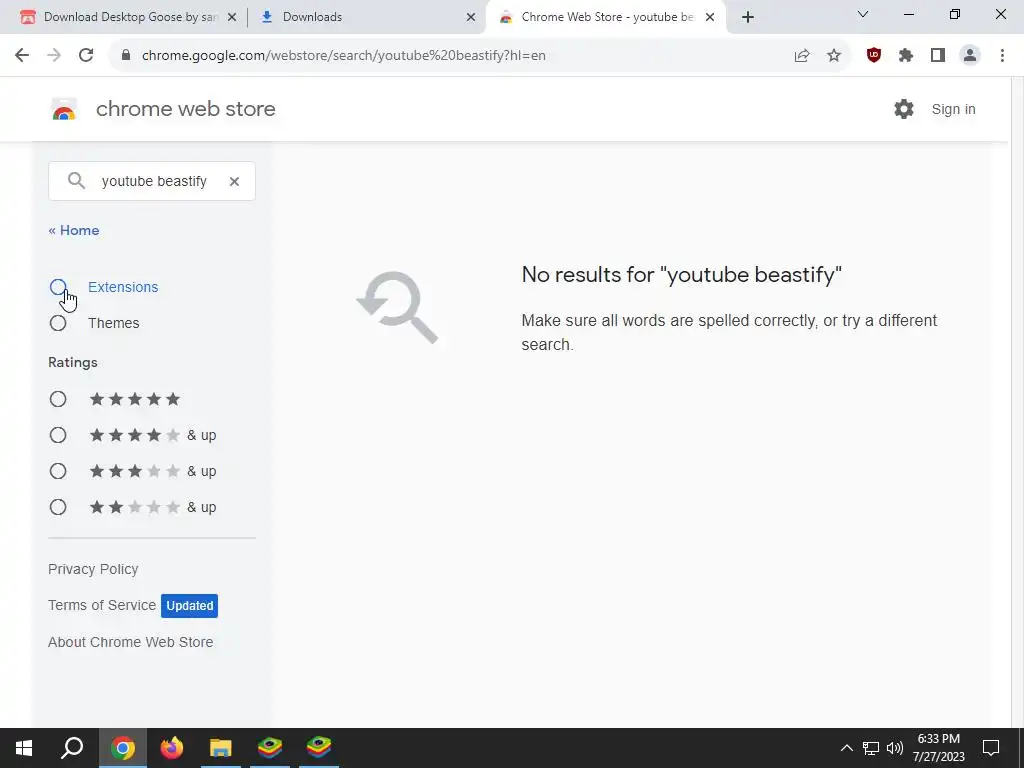1024x768 pixels.
Task: Toggle the Chrome side panel
Action: tap(938, 56)
